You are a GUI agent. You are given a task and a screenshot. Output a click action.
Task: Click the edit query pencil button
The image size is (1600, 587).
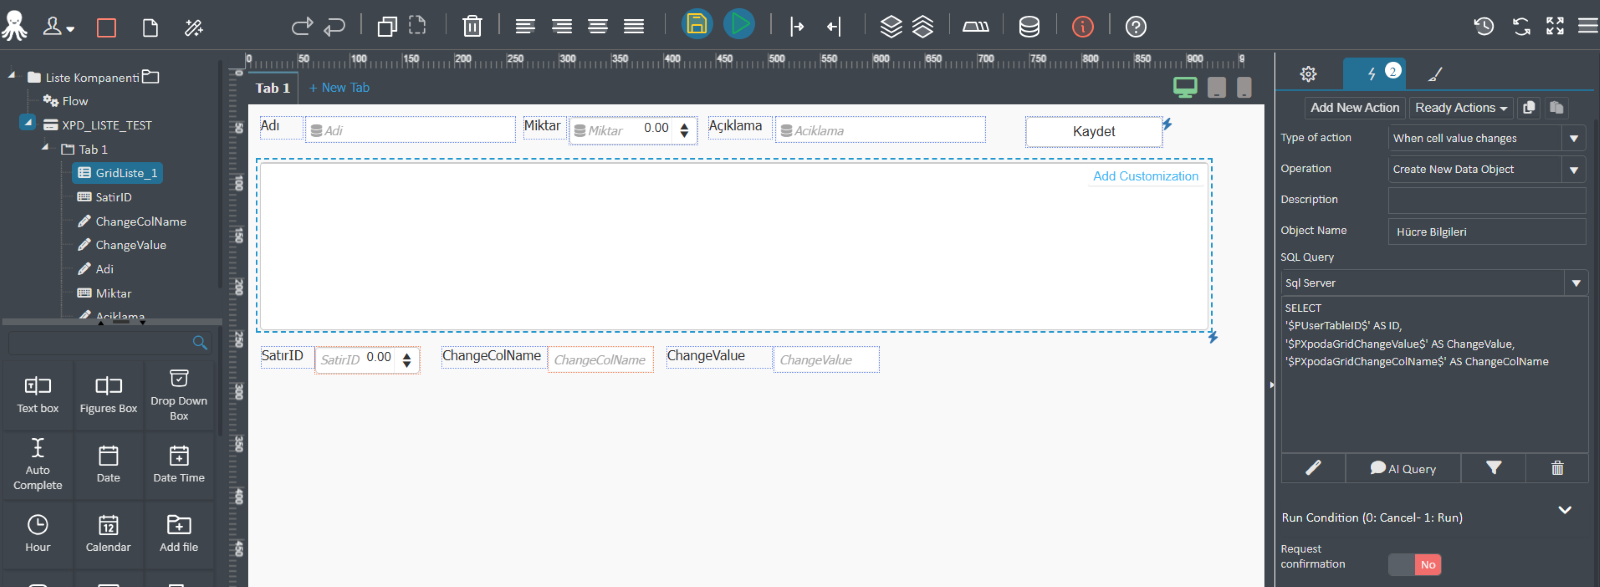1313,468
